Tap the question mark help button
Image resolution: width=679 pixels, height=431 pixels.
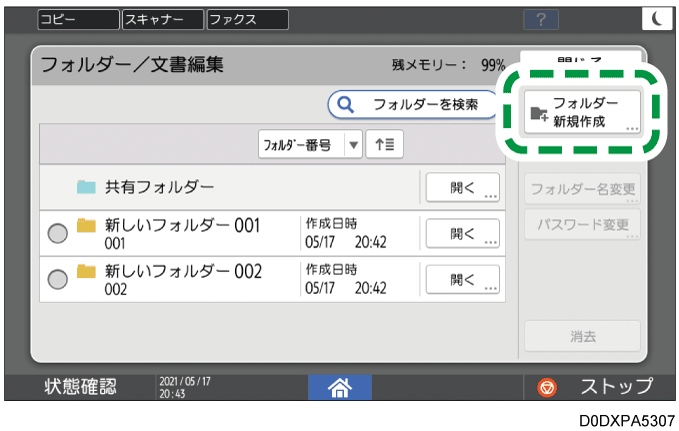tap(541, 19)
